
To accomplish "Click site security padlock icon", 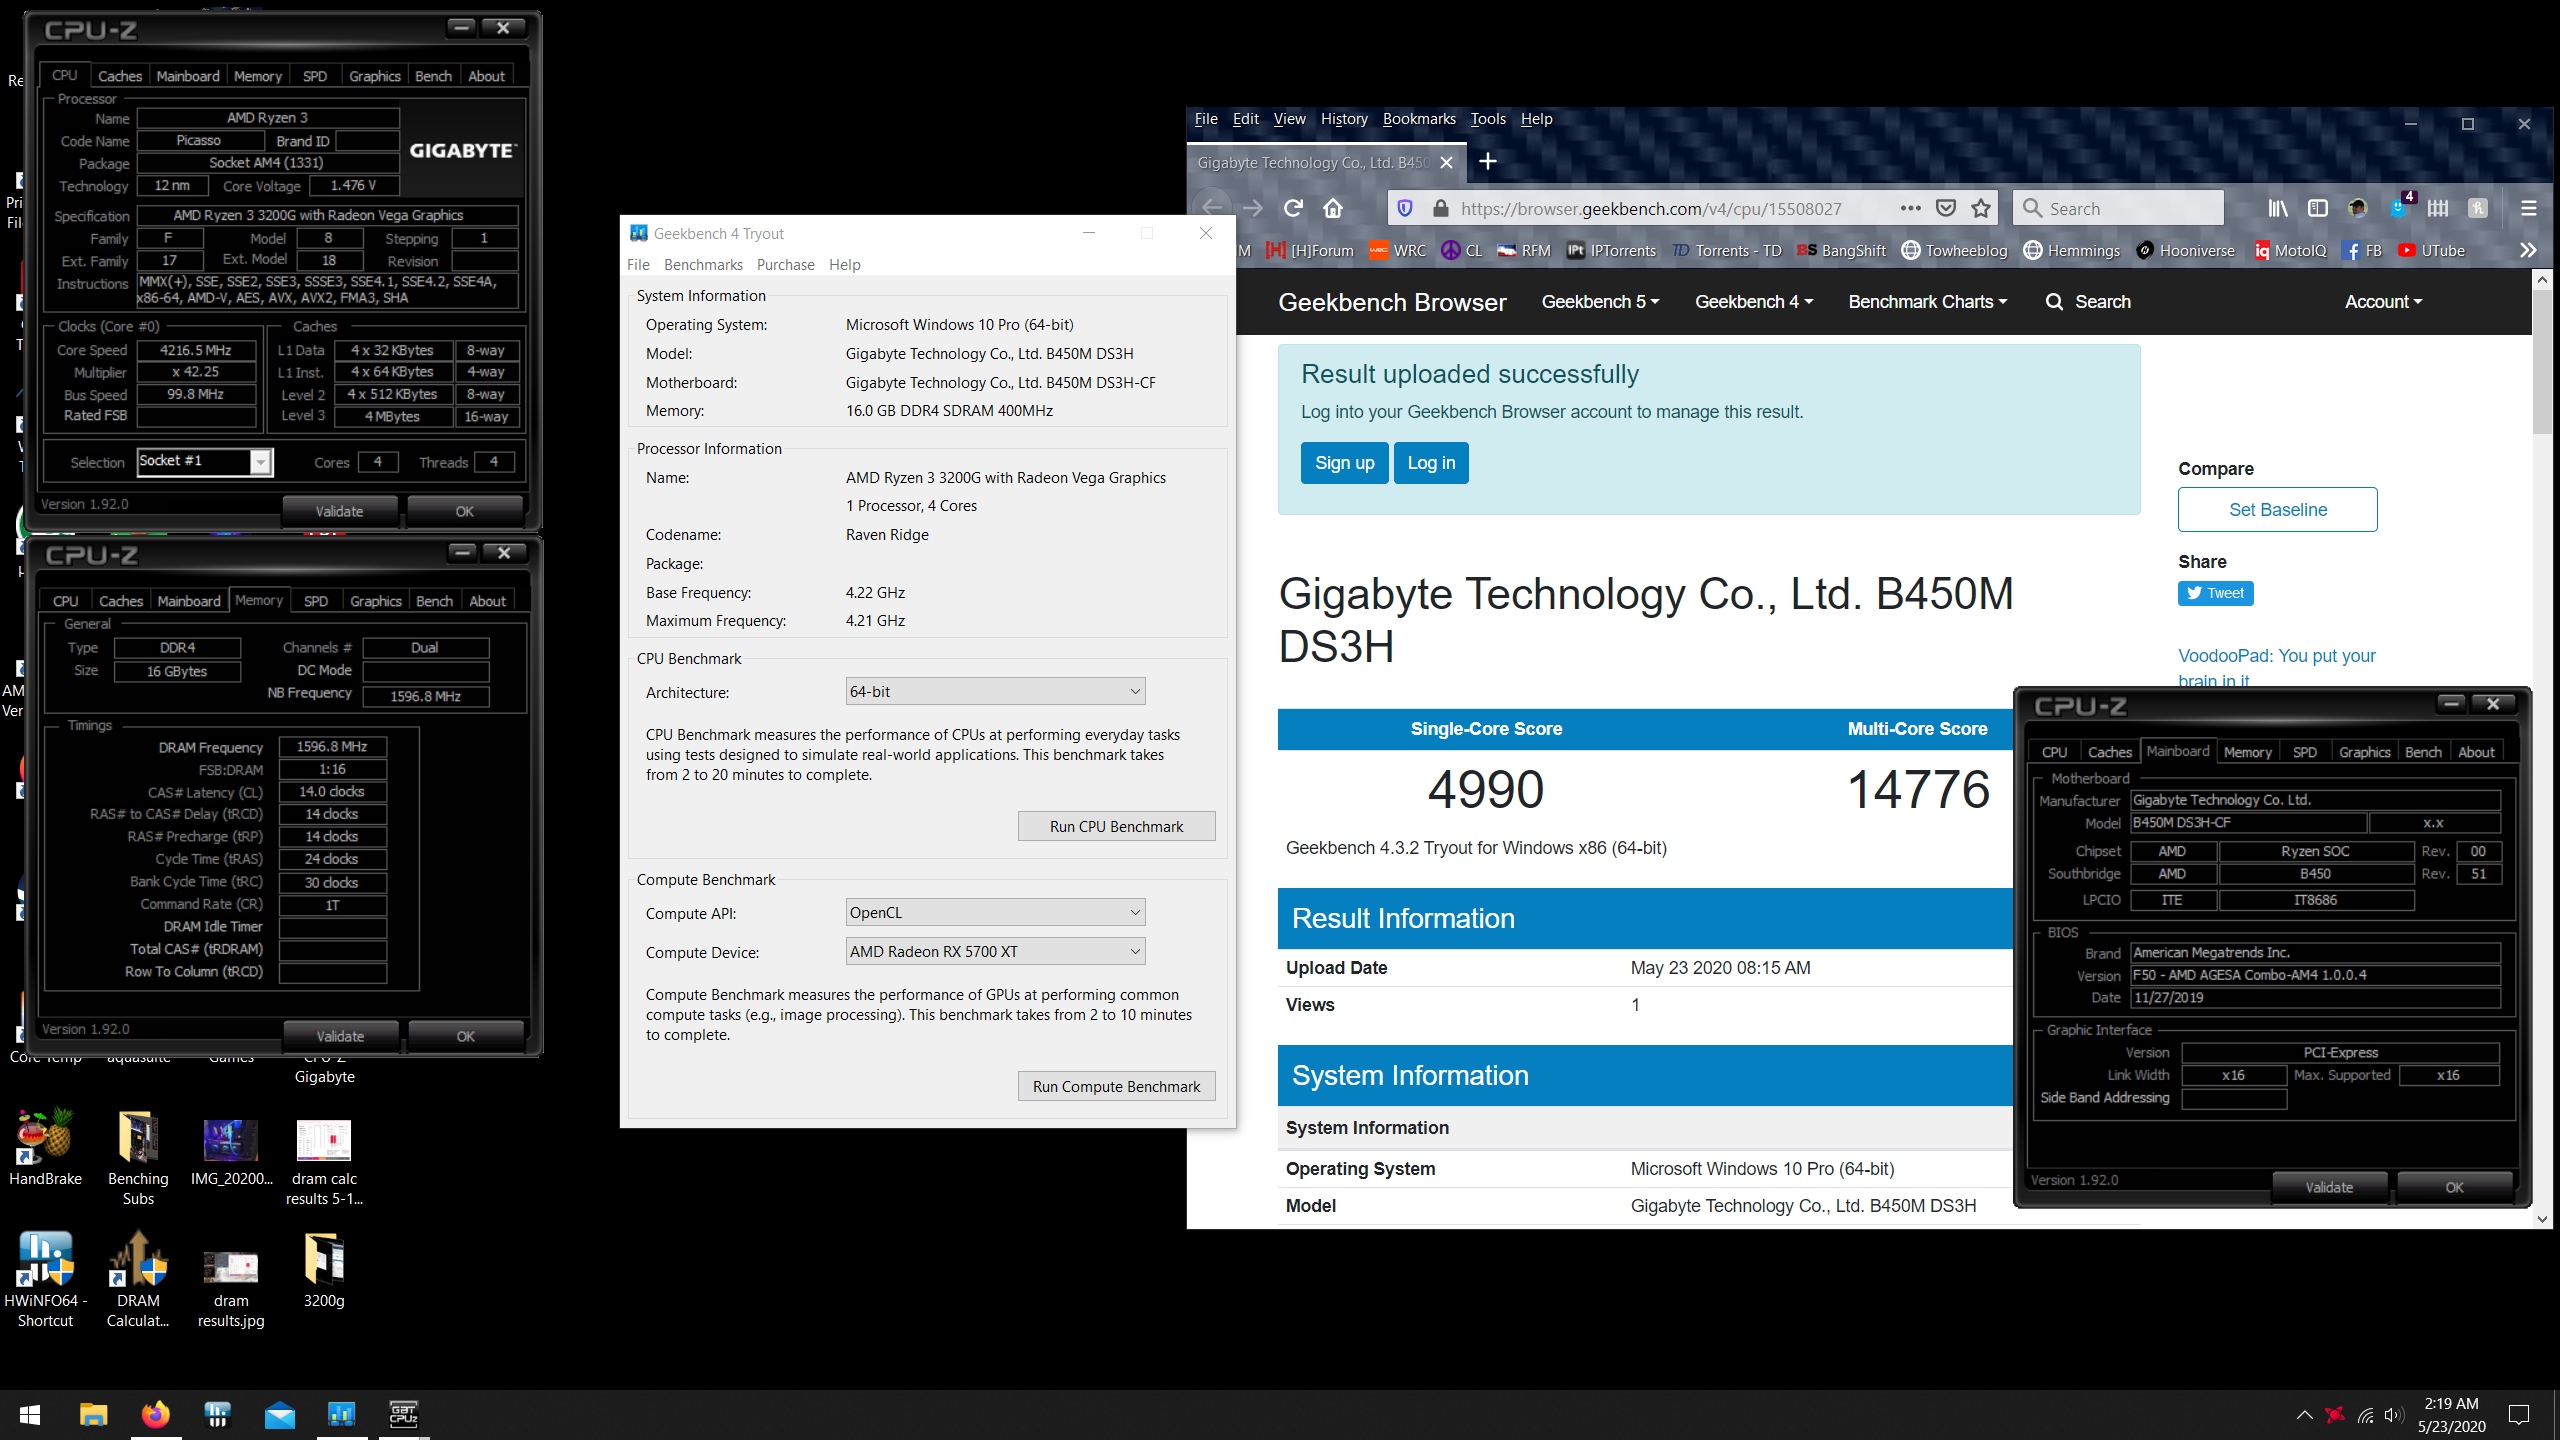I will pyautogui.click(x=1440, y=208).
